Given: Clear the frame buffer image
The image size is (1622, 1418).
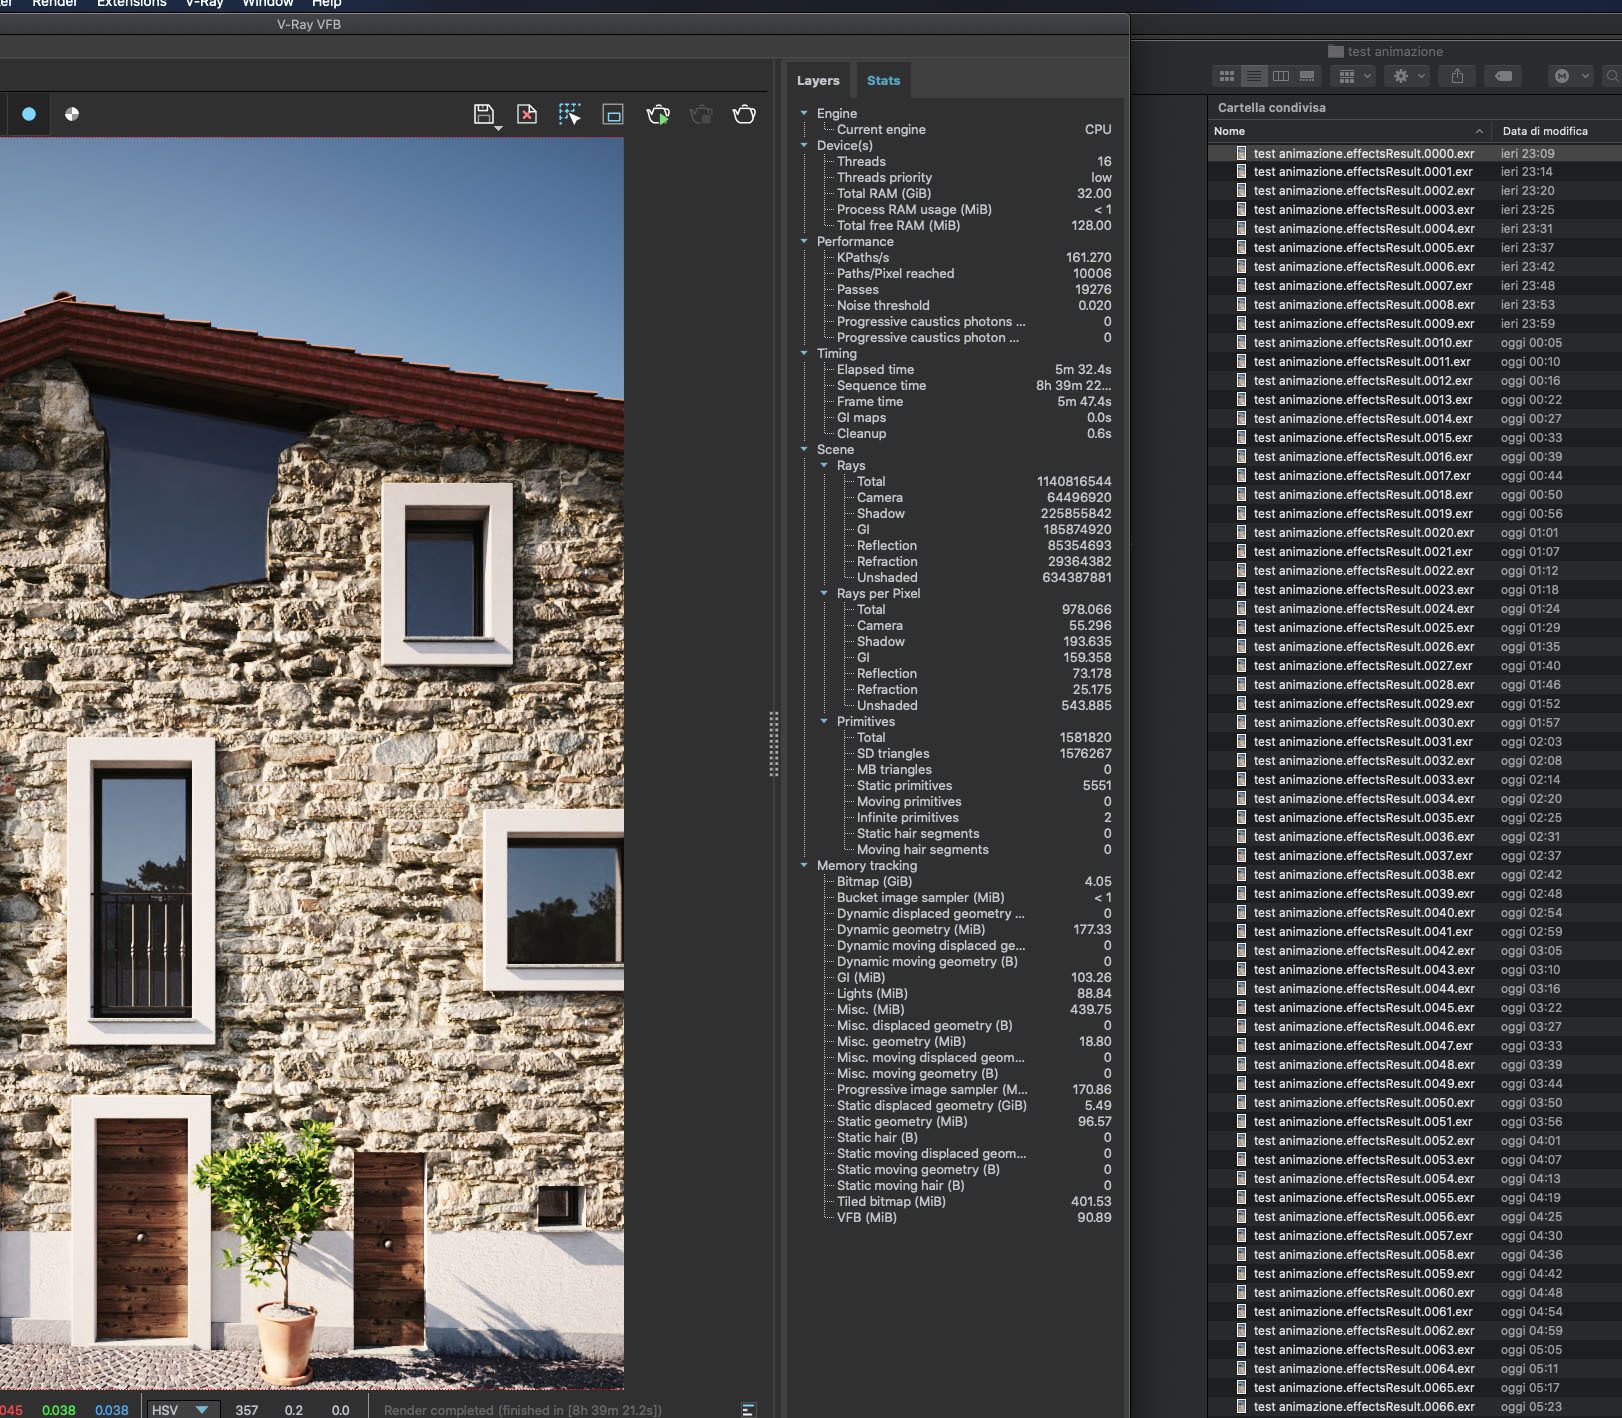Looking at the screenshot, I should coord(527,115).
